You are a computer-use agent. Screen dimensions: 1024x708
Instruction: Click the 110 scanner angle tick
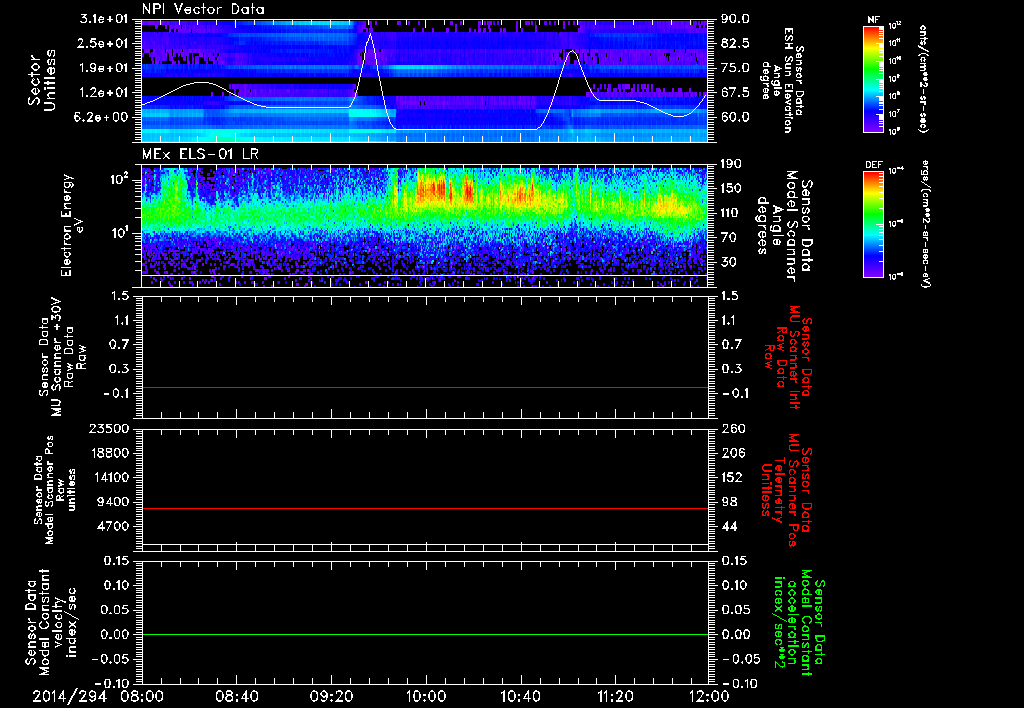tap(731, 213)
